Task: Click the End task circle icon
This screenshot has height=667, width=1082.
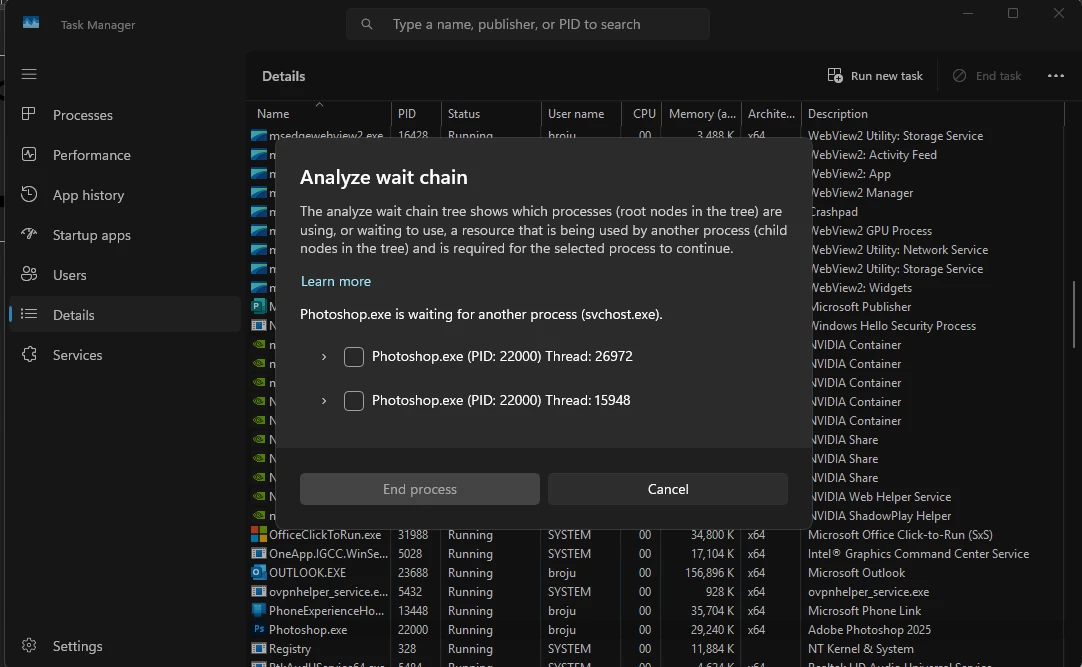Action: tap(959, 76)
